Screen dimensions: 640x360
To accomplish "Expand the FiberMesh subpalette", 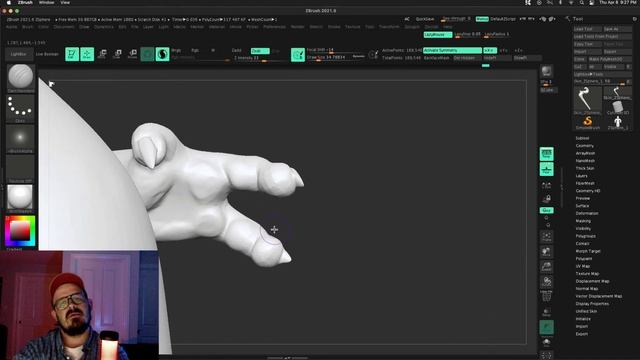I will pos(585,183).
